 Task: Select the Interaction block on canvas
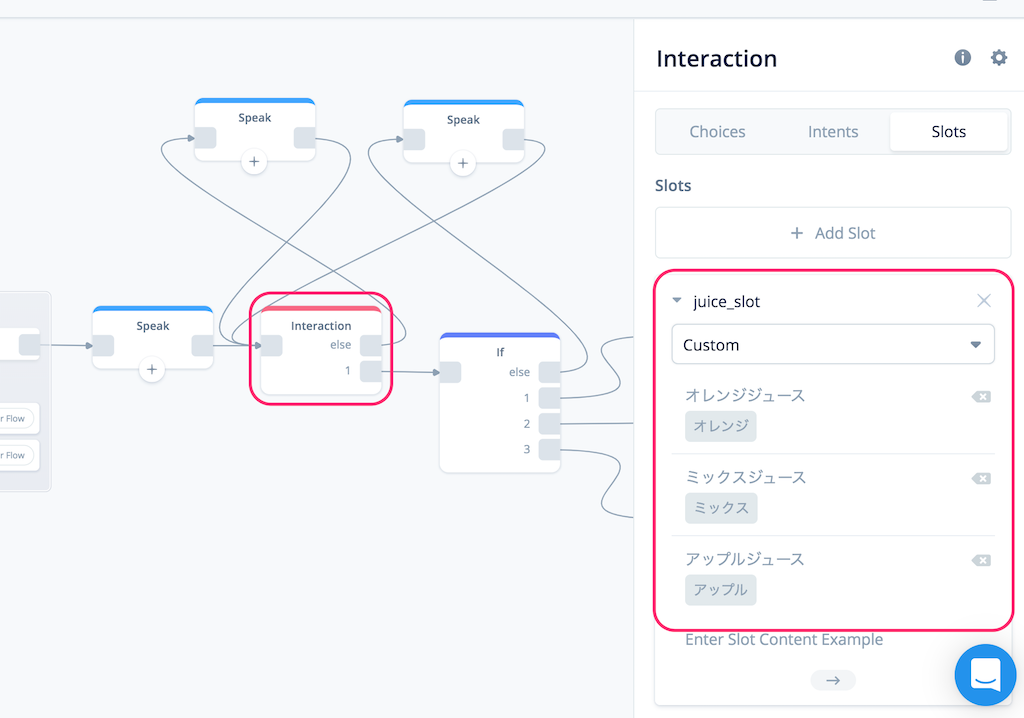tap(321, 350)
